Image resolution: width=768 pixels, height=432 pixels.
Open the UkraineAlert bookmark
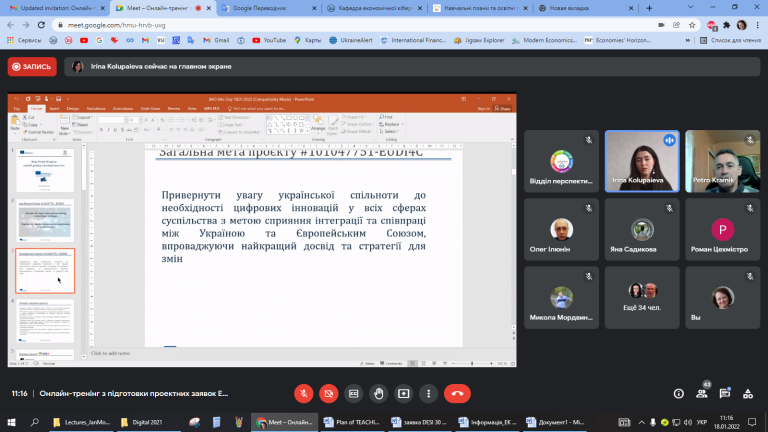coord(351,40)
